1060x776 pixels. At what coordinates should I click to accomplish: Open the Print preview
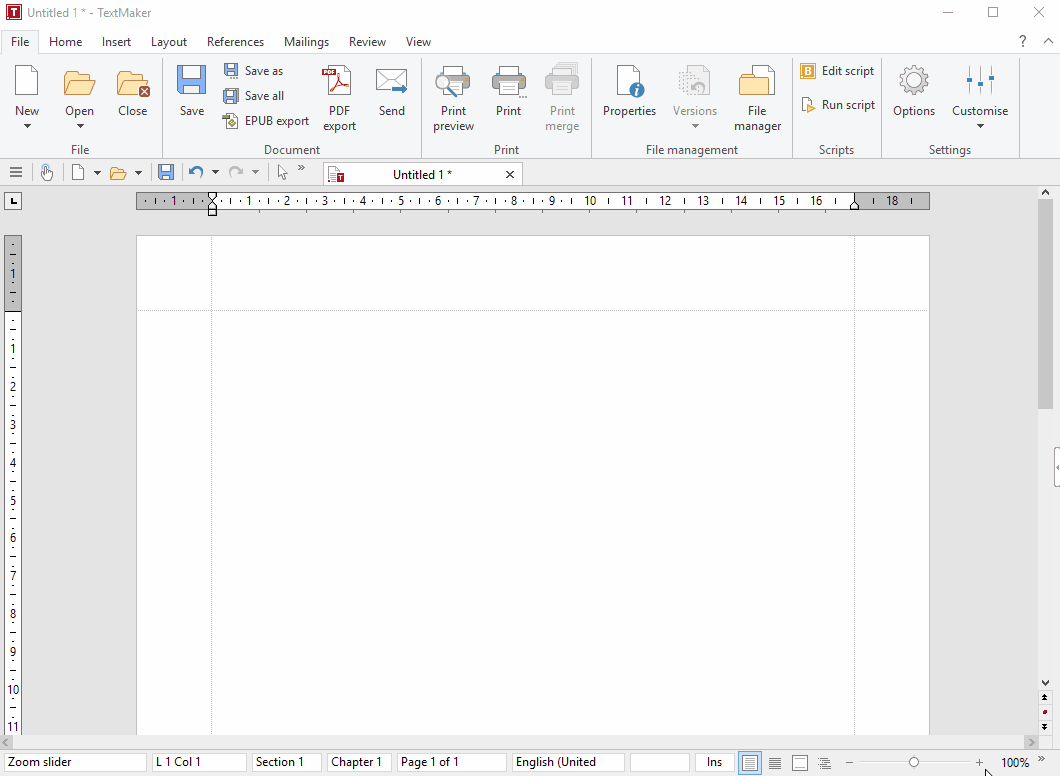pyautogui.click(x=453, y=98)
